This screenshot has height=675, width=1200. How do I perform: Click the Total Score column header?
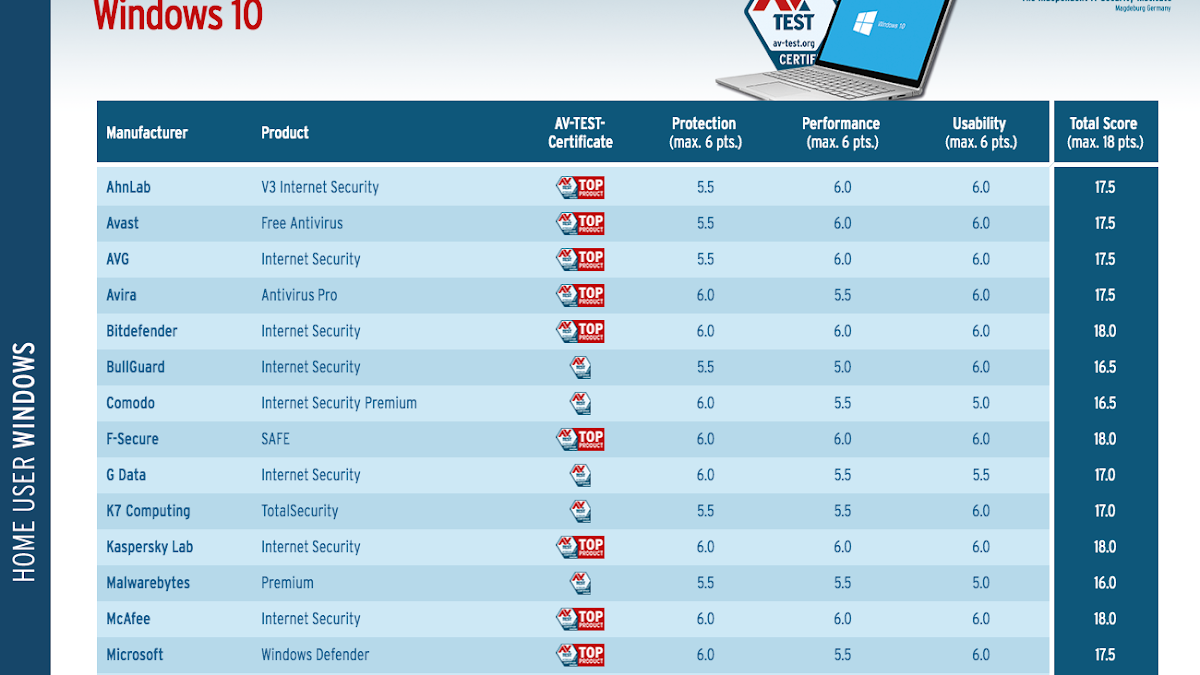[1105, 132]
